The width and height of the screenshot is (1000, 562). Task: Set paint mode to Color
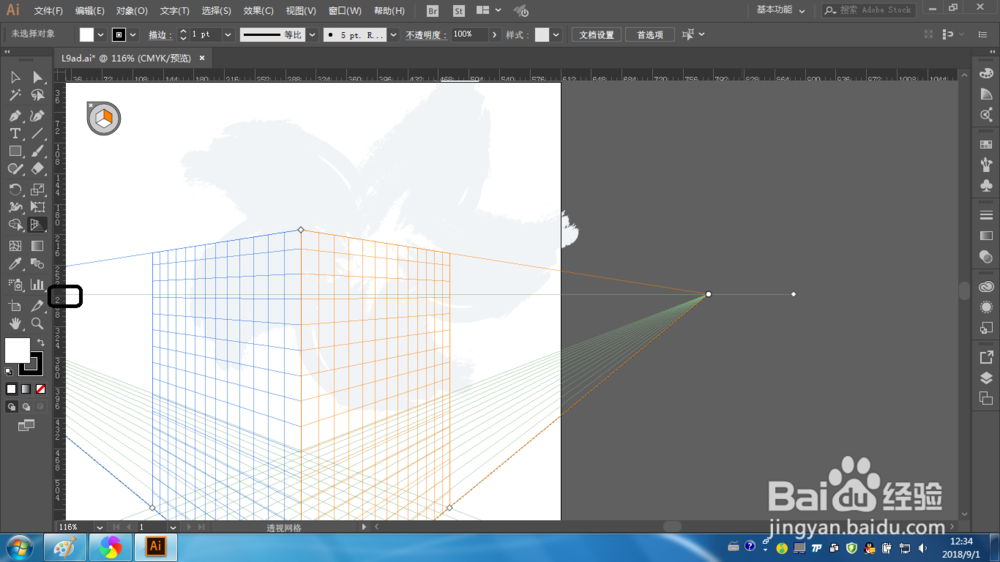11,389
